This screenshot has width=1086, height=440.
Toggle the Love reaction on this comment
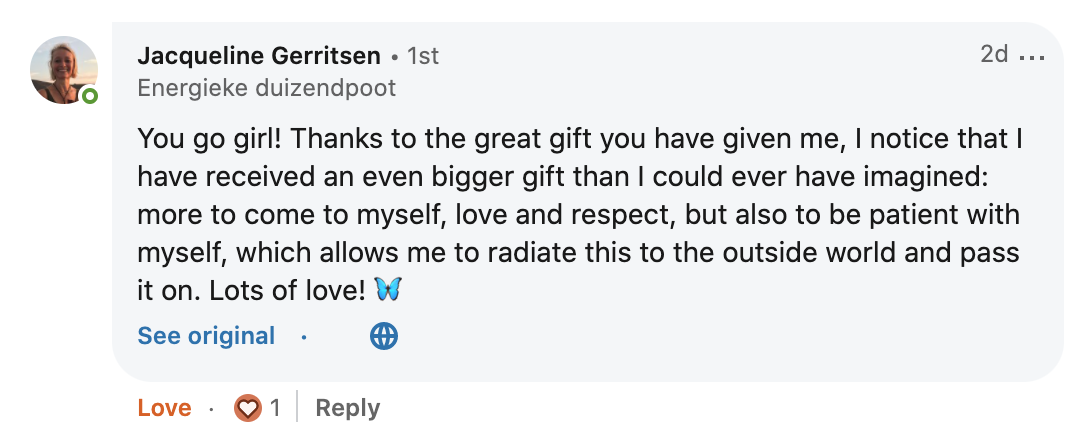[164, 408]
